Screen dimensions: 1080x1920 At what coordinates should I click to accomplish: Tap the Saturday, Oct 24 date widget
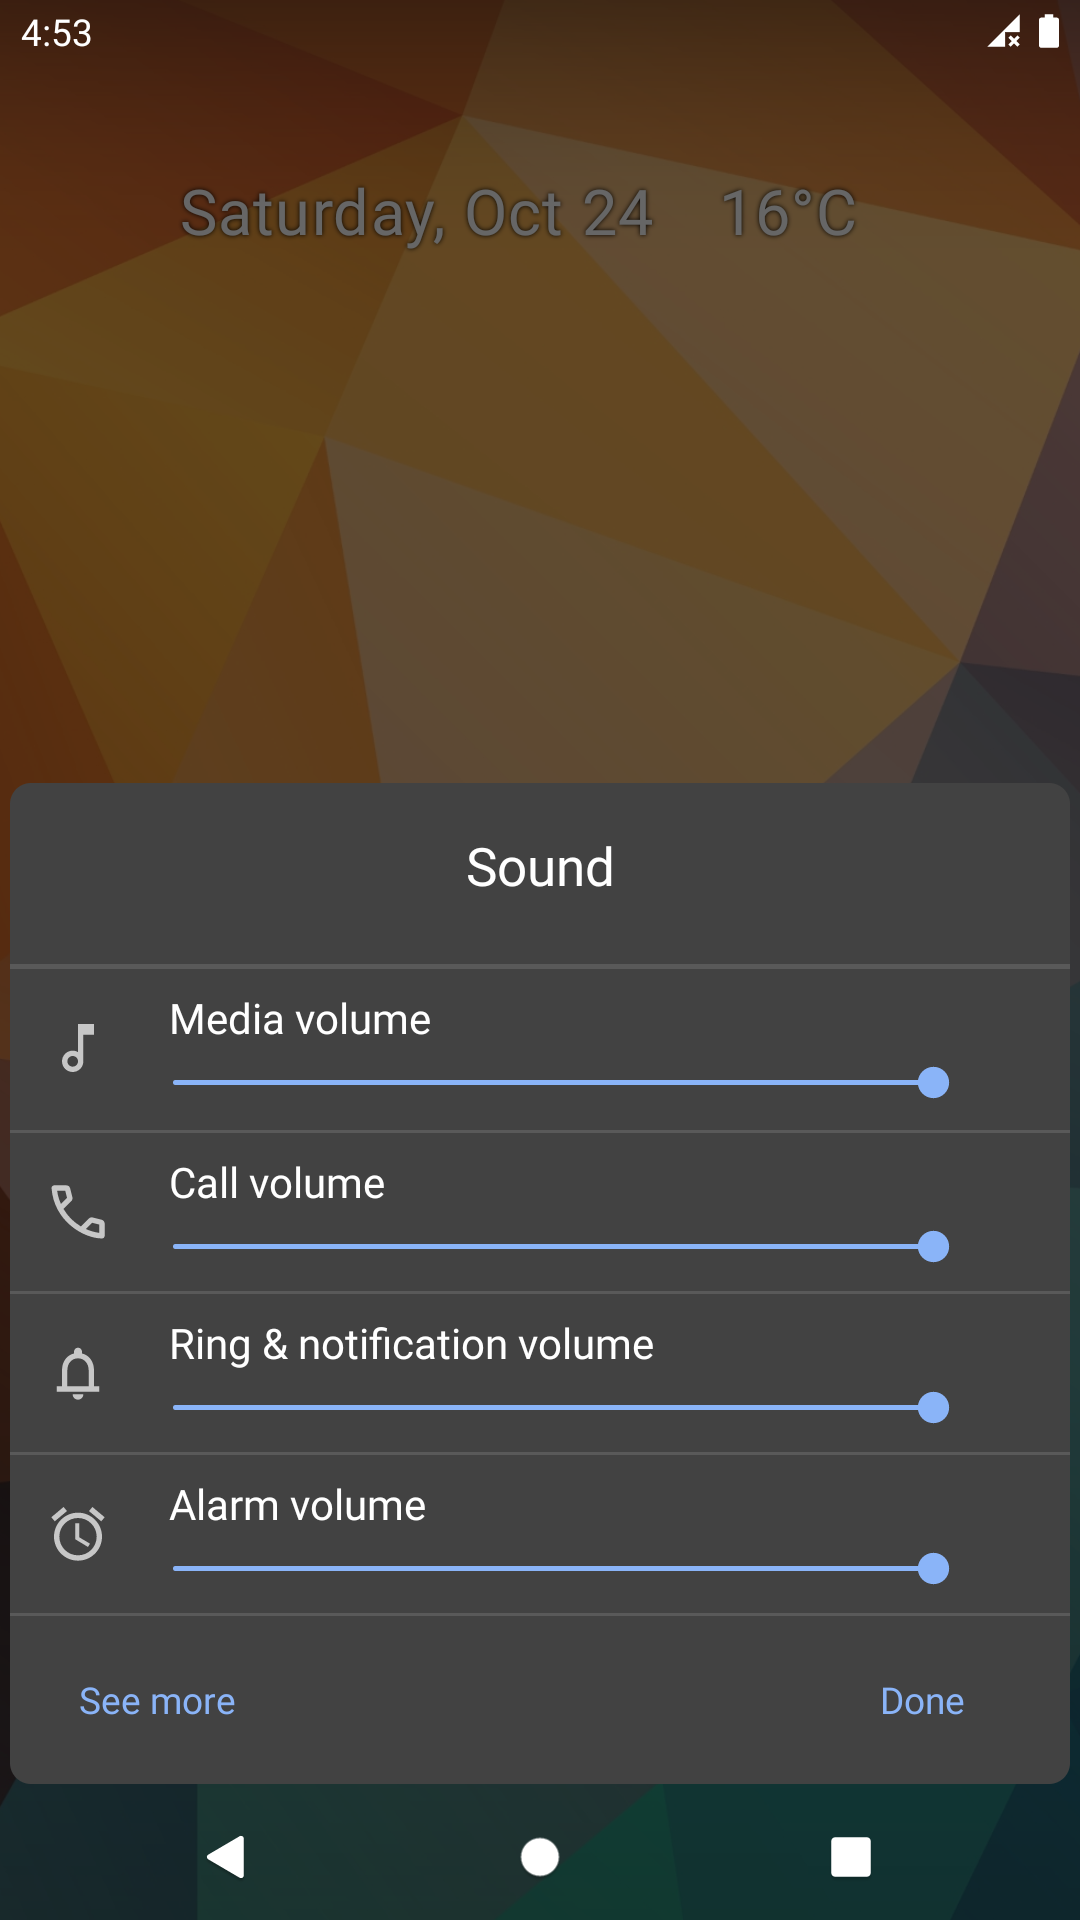pos(416,213)
